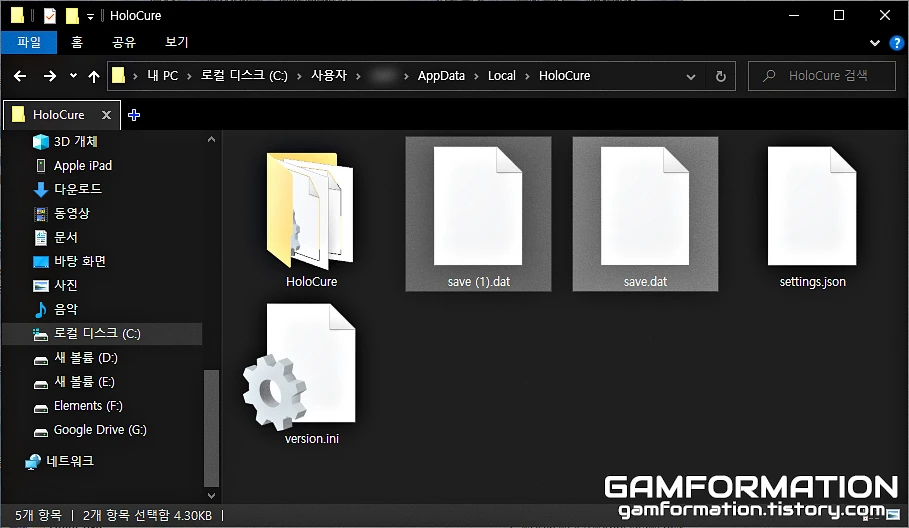Open the address bar history dropdown

[x=690, y=77]
